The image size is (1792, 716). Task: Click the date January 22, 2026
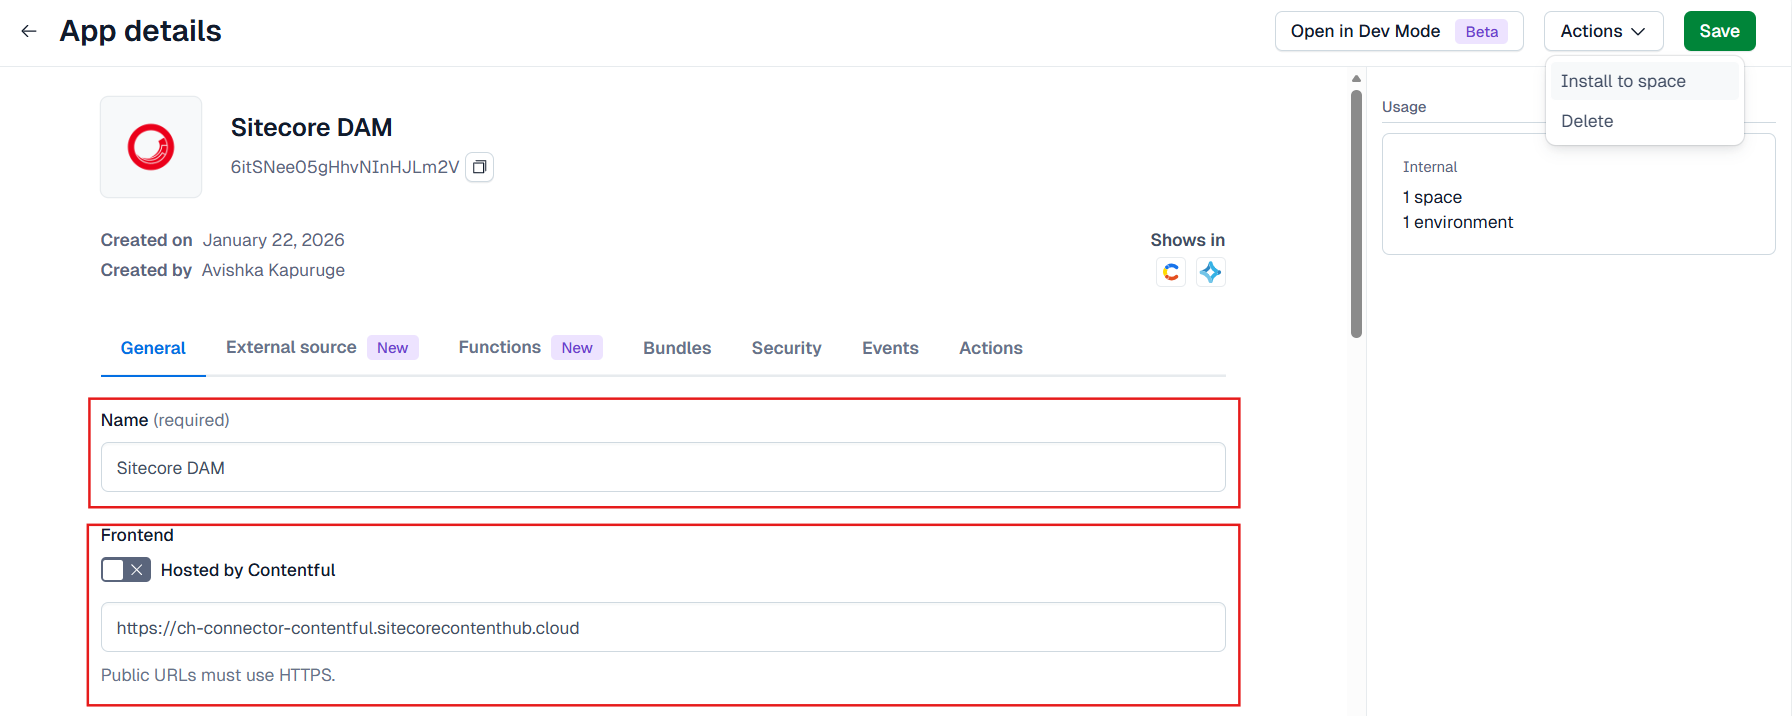click(274, 240)
